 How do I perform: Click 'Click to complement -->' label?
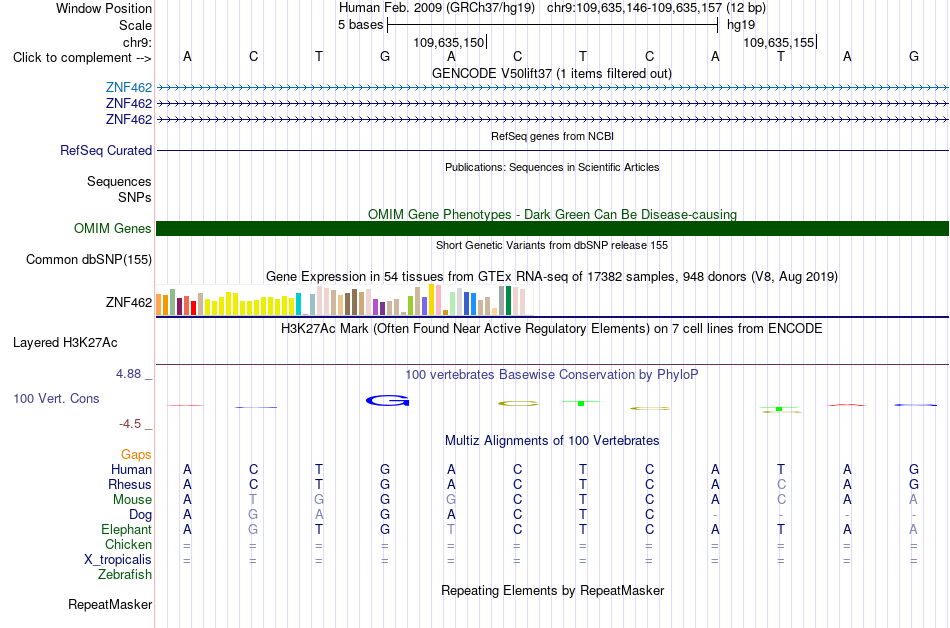pos(82,58)
